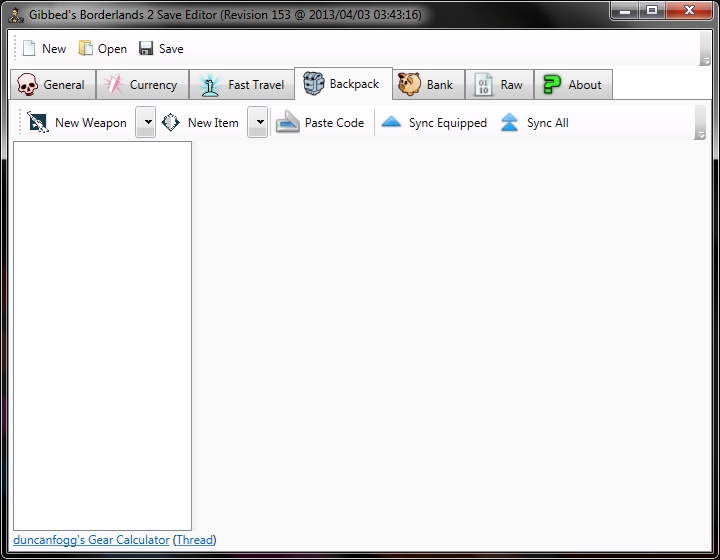720x560 pixels.
Task: Open the About tab
Action: pos(573,84)
